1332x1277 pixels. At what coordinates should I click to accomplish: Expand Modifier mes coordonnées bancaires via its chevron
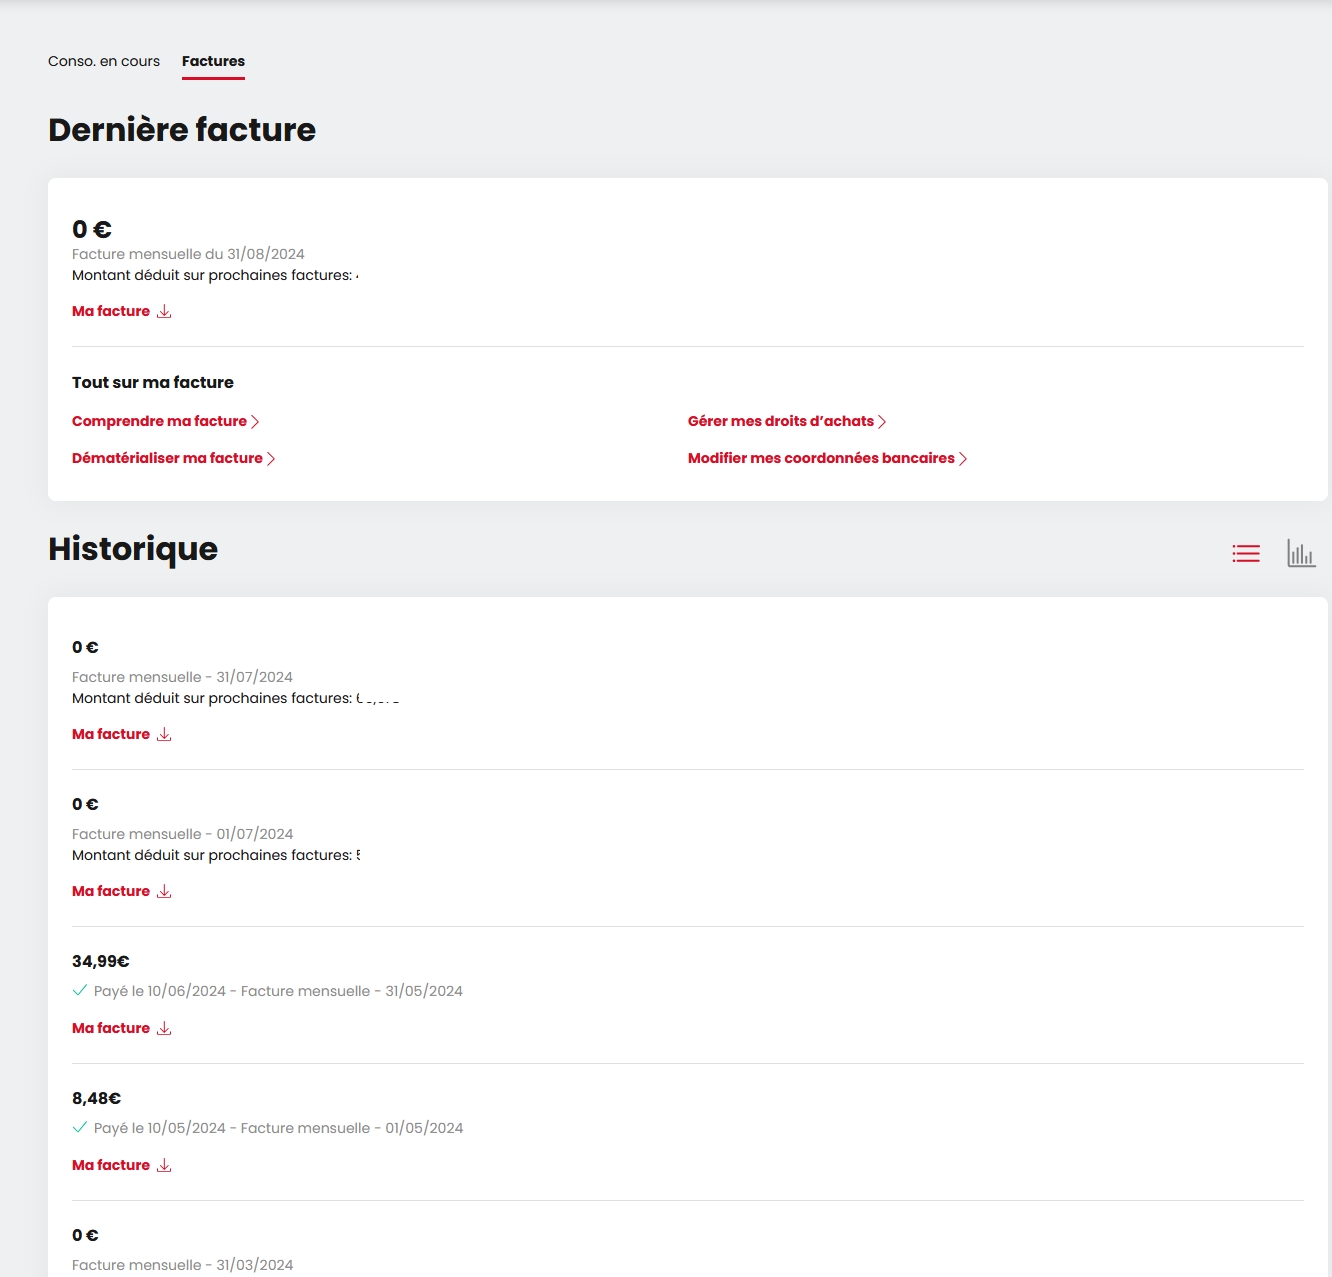point(963,458)
